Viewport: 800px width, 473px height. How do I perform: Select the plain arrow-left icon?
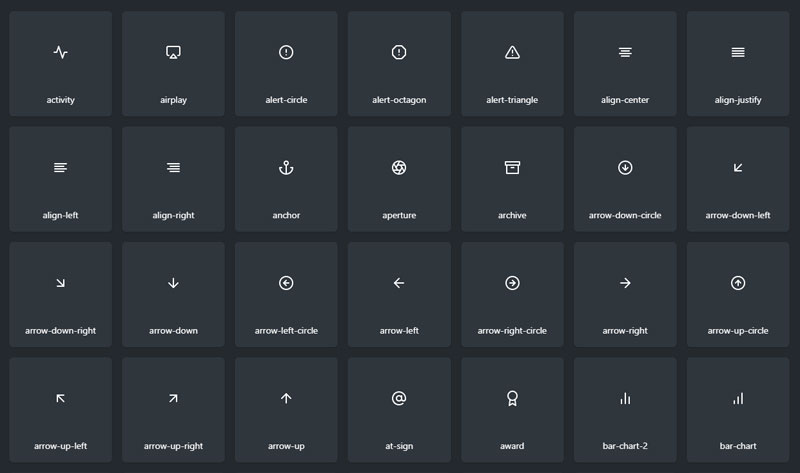[x=399, y=283]
